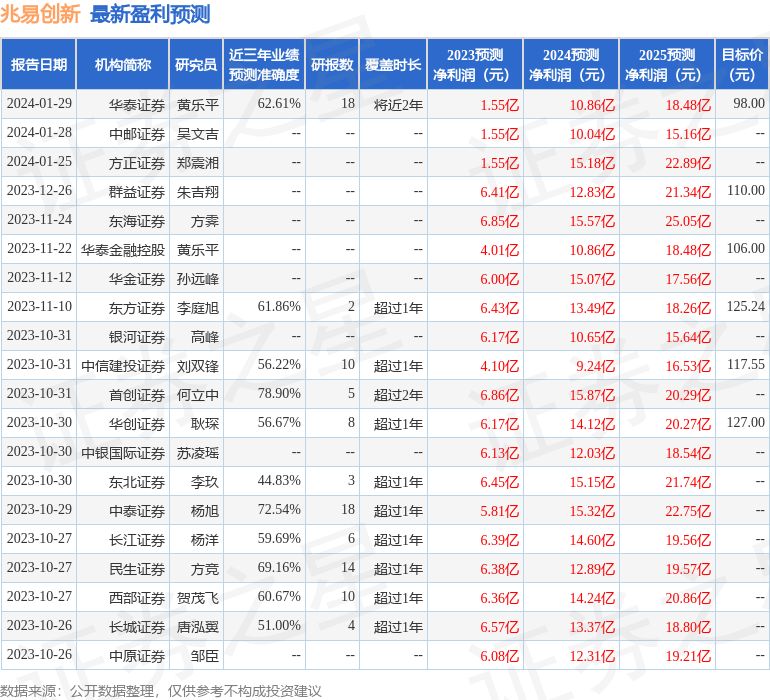770x700 pixels.
Task: Click 2023 forecast 4.01亿
Action: tap(499, 250)
